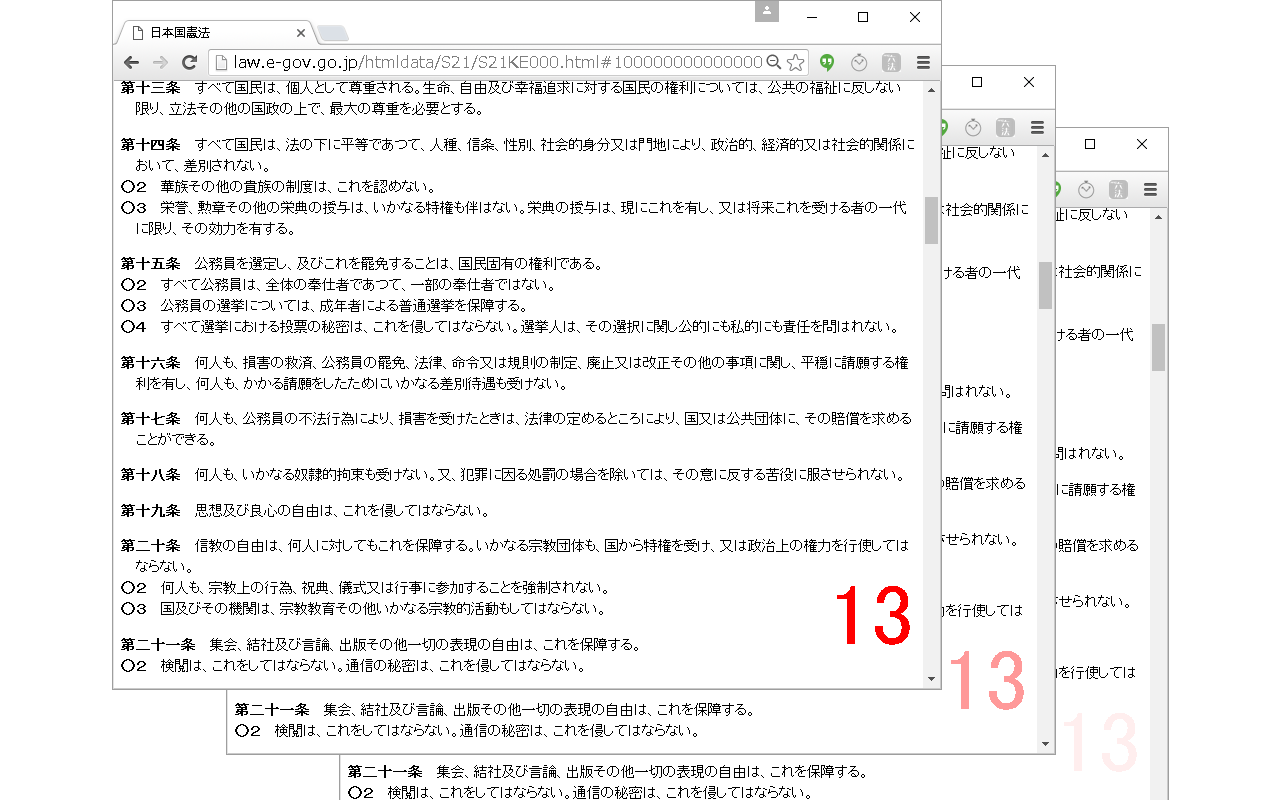The height and width of the screenshot is (800, 1280).
Task: Click the front window's vertical scrollbar thumb
Action: tap(932, 220)
